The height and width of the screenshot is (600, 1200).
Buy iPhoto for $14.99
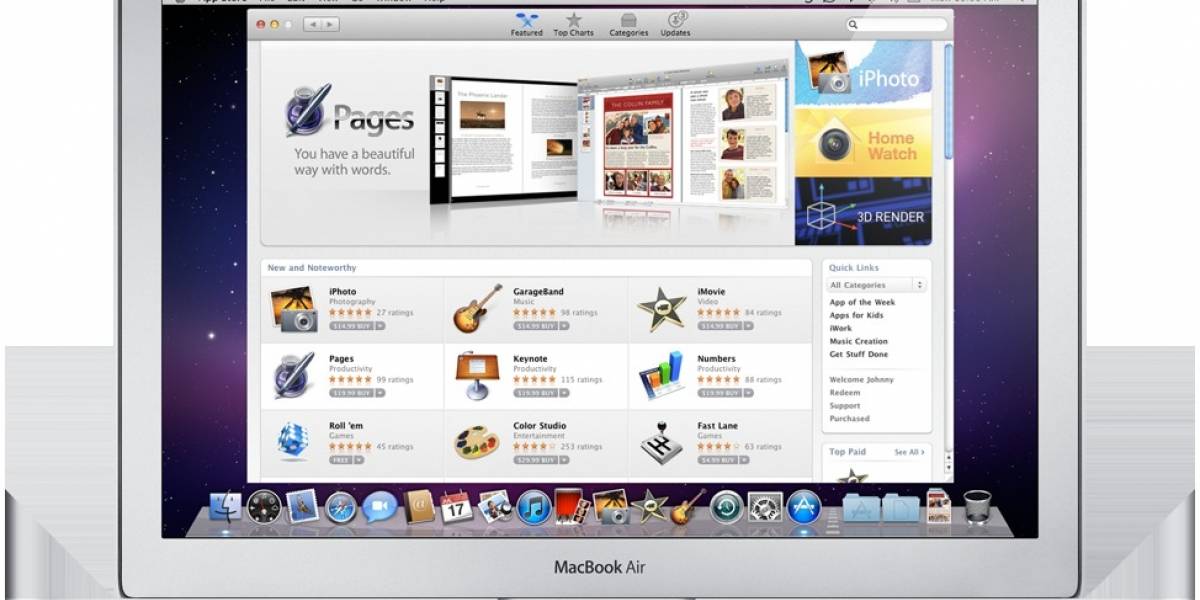point(350,326)
